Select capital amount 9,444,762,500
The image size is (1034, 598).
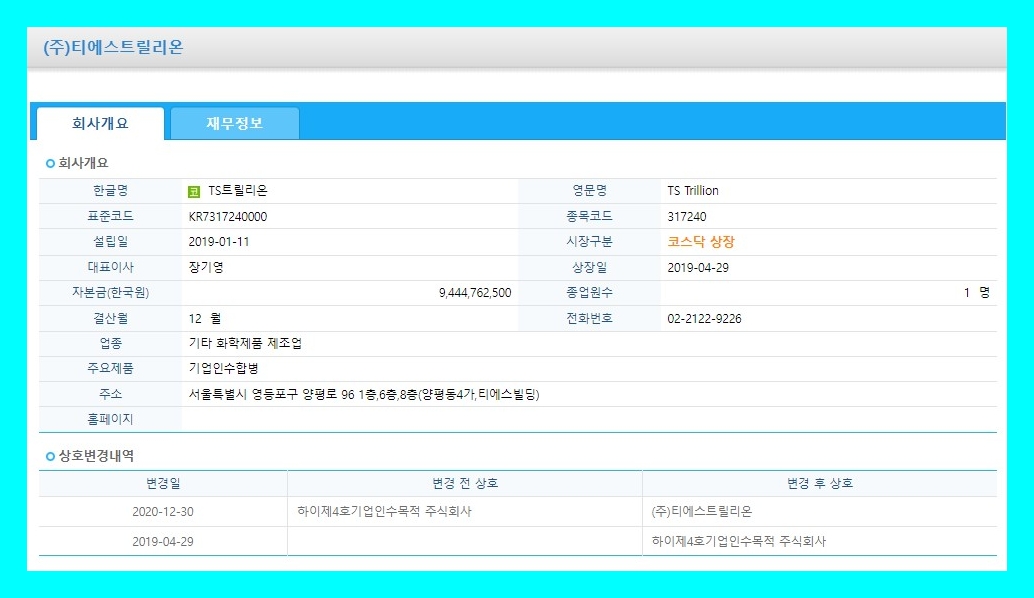point(475,293)
